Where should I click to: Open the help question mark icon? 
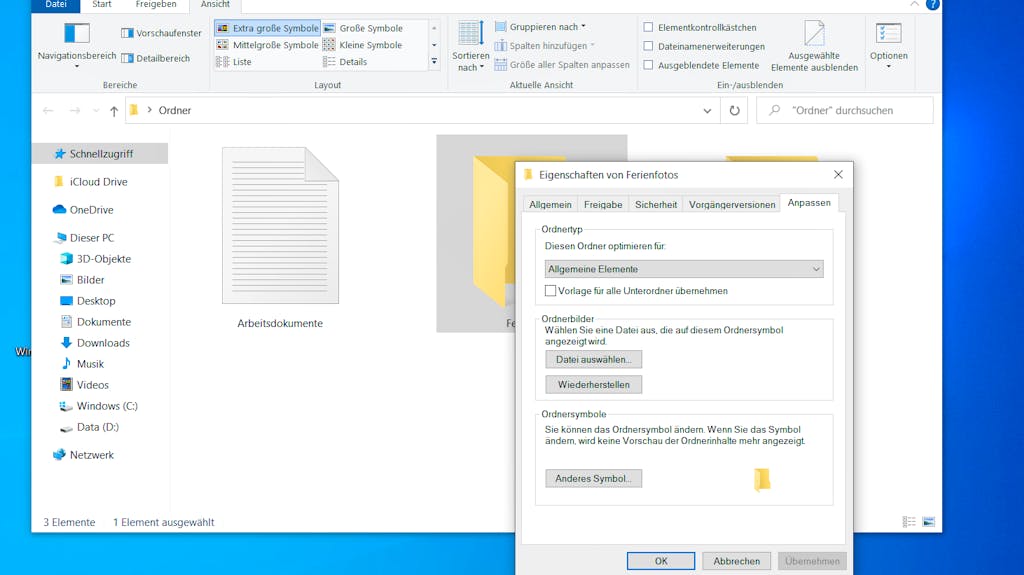tap(933, 4)
